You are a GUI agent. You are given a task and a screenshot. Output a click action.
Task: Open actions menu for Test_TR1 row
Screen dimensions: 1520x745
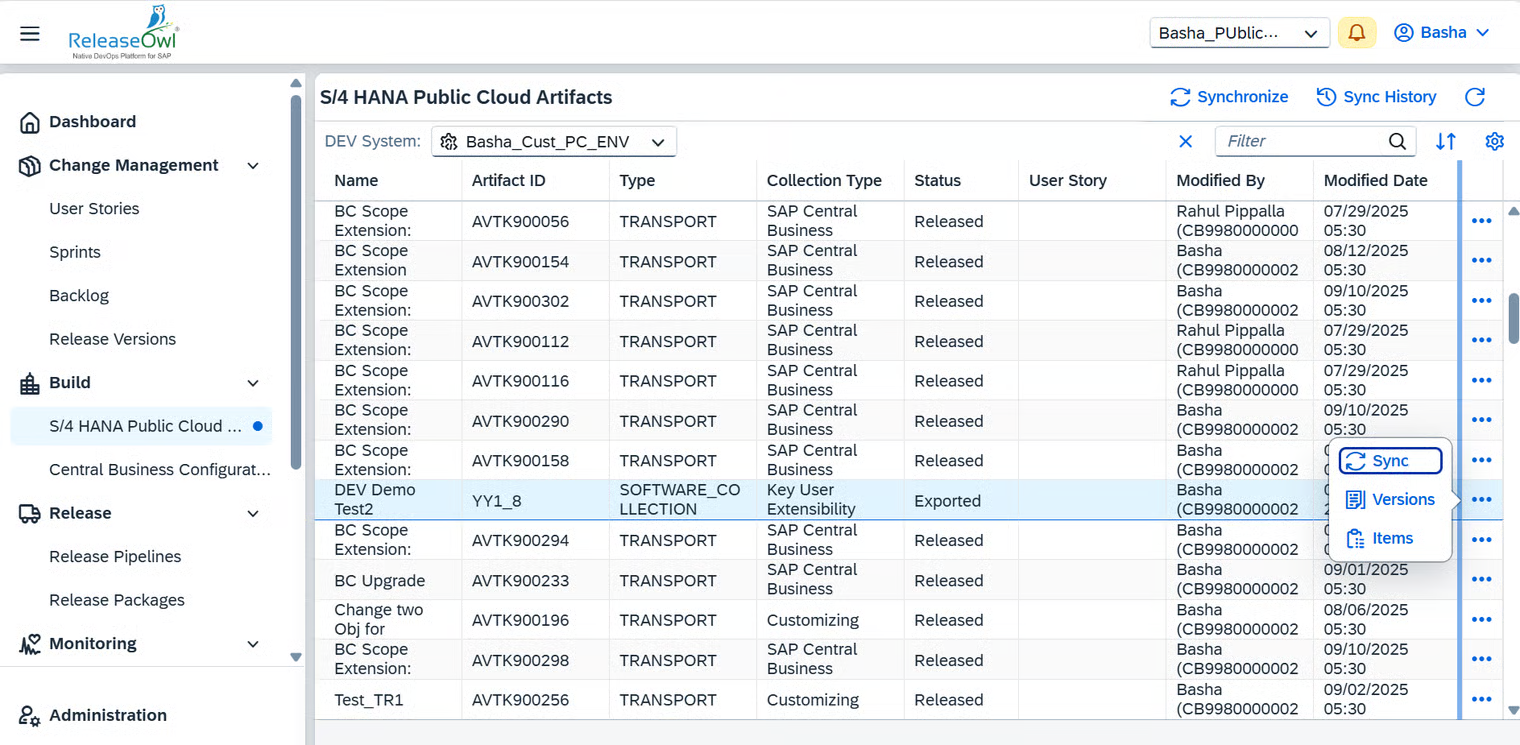tap(1481, 699)
